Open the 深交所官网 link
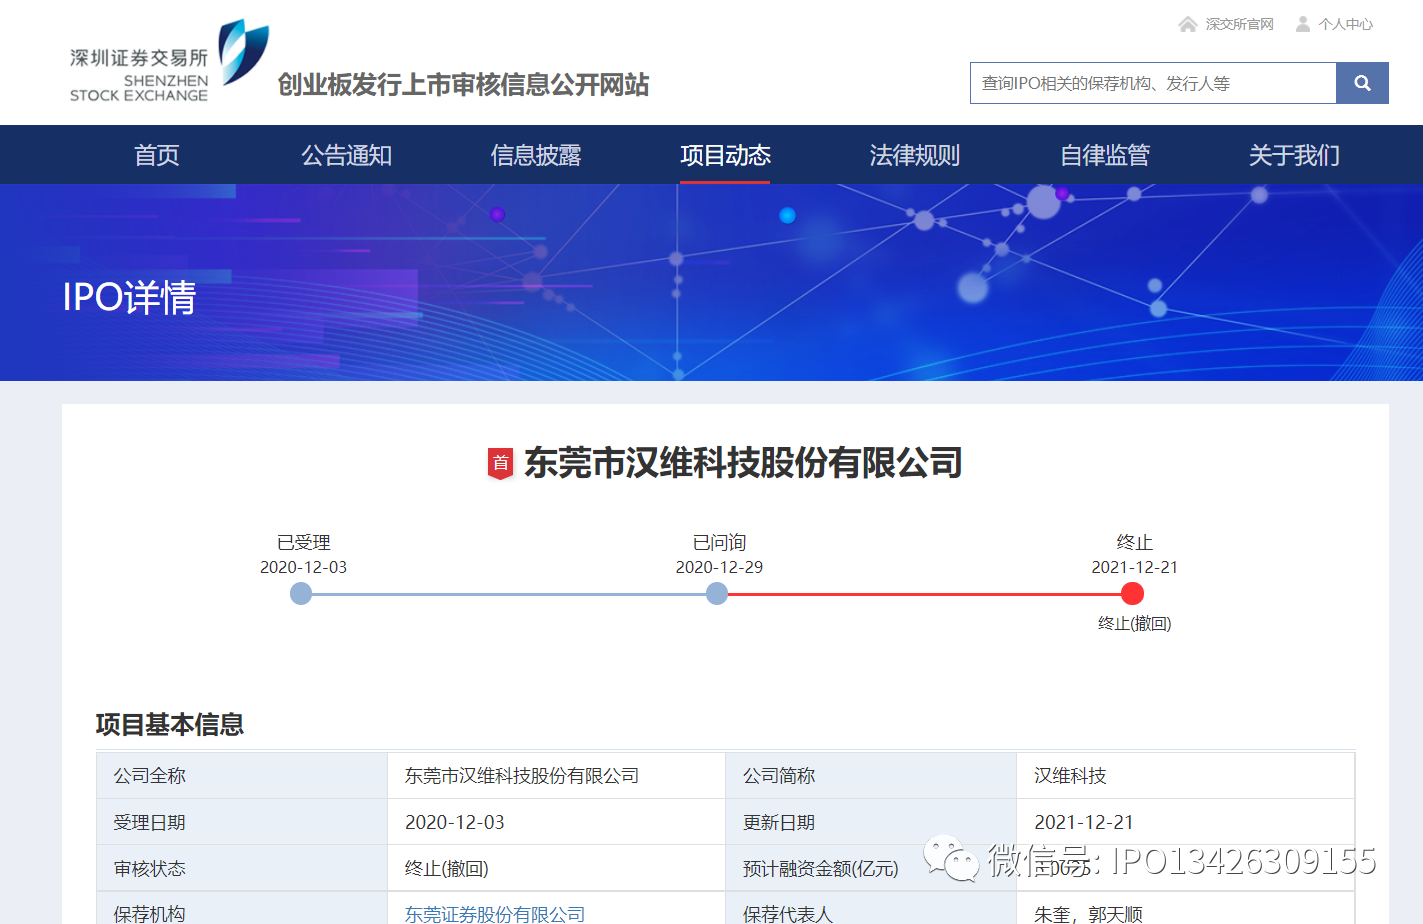Screen dimensions: 1423x924 point(1240,24)
